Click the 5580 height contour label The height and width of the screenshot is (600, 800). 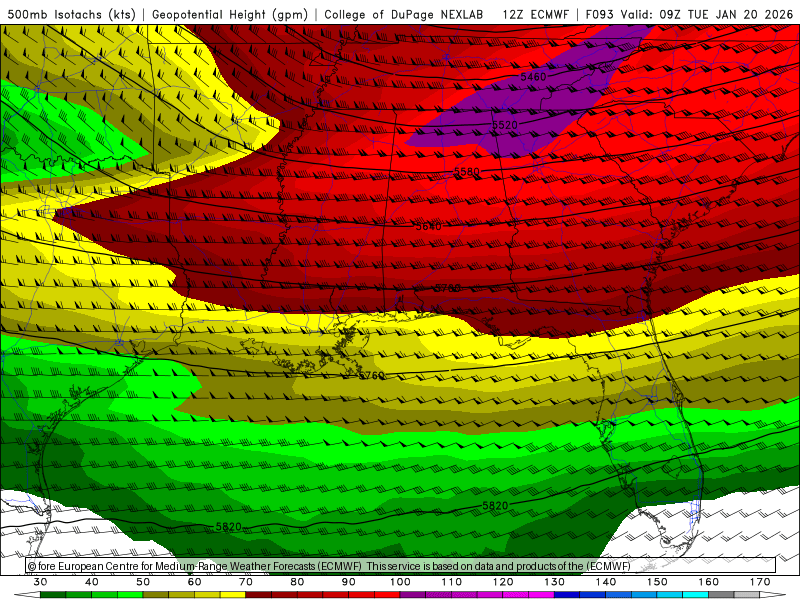pyautogui.click(x=467, y=172)
